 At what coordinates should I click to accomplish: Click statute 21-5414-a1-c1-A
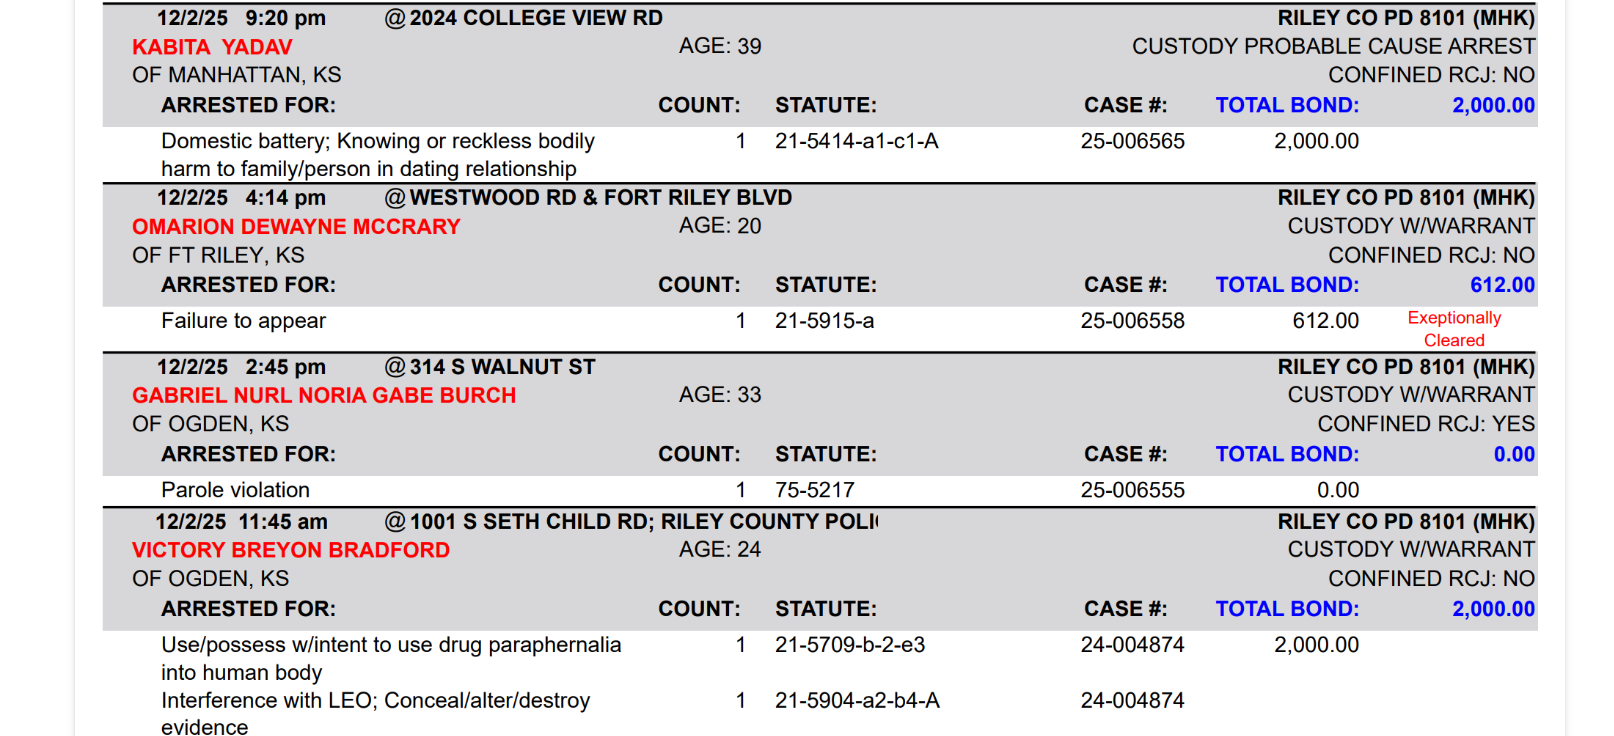(856, 142)
